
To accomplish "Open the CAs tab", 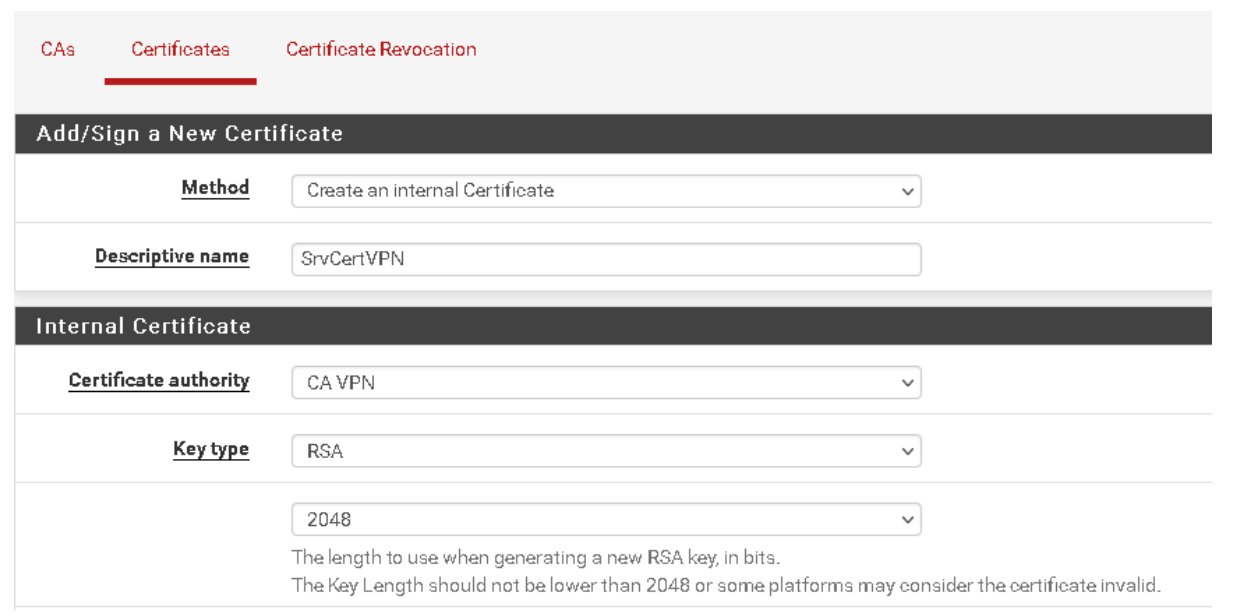I will coord(57,49).
